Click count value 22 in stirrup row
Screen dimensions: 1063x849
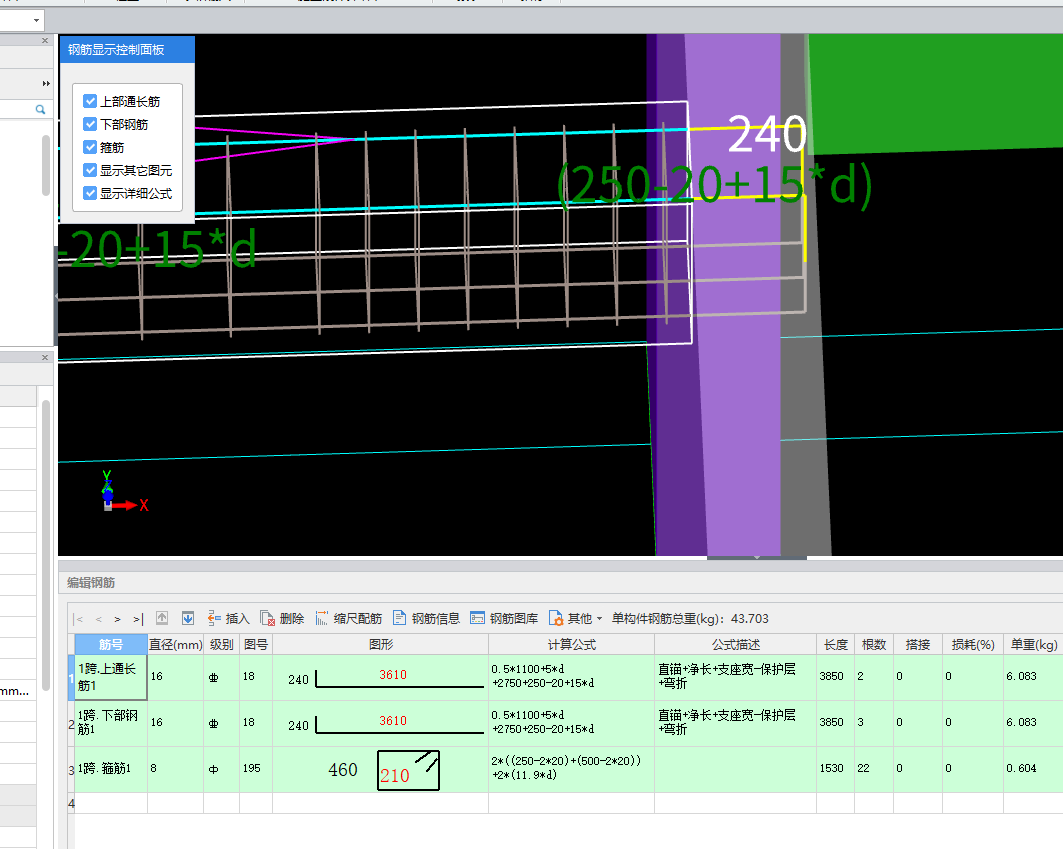pos(863,768)
